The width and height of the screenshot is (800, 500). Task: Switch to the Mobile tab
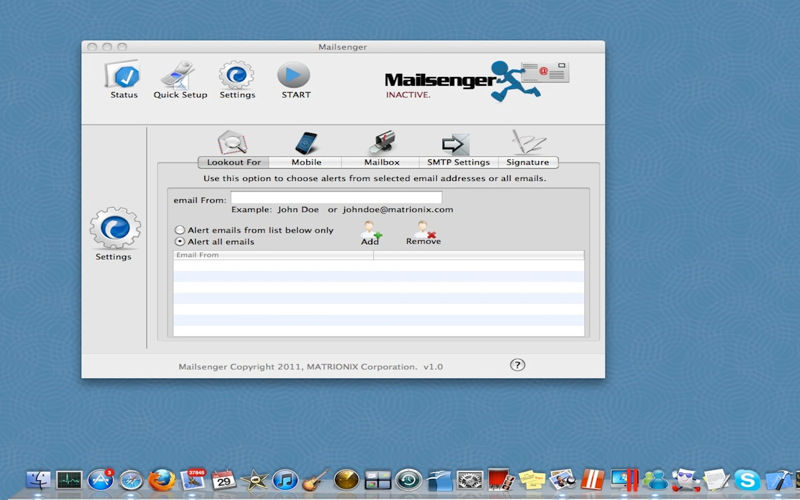point(306,162)
